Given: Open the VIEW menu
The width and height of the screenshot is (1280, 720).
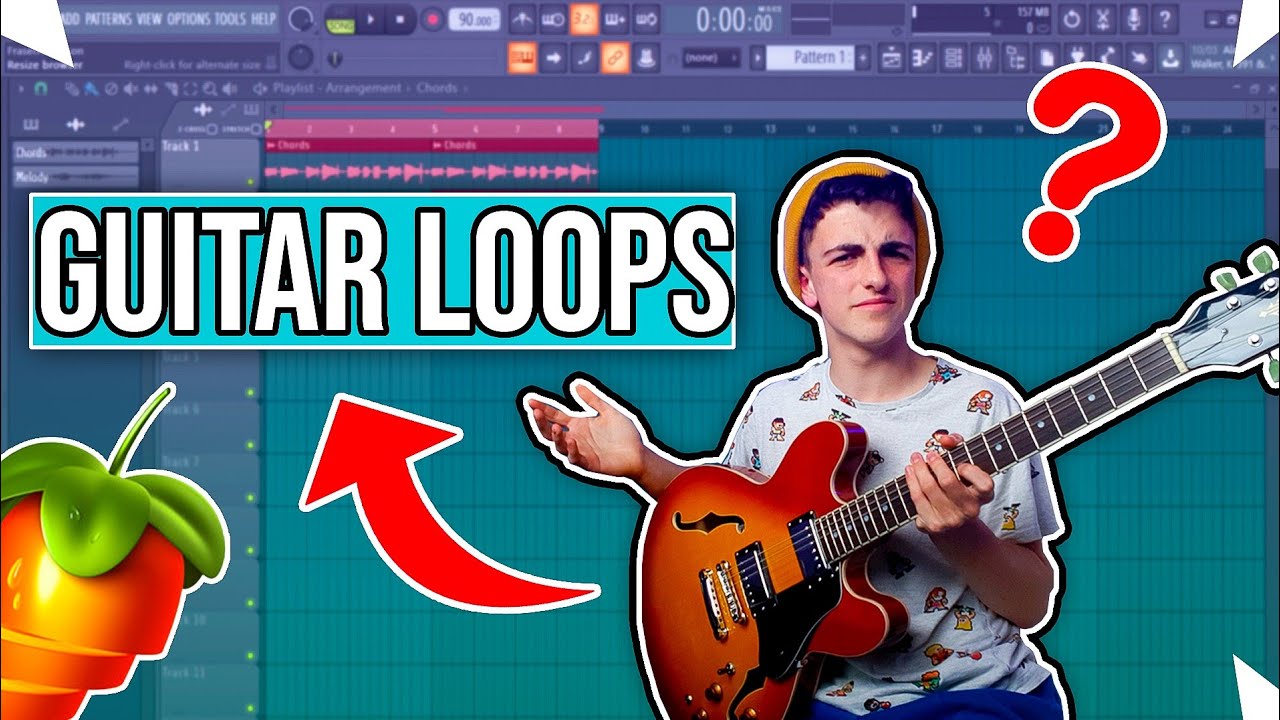Looking at the screenshot, I should (148, 18).
